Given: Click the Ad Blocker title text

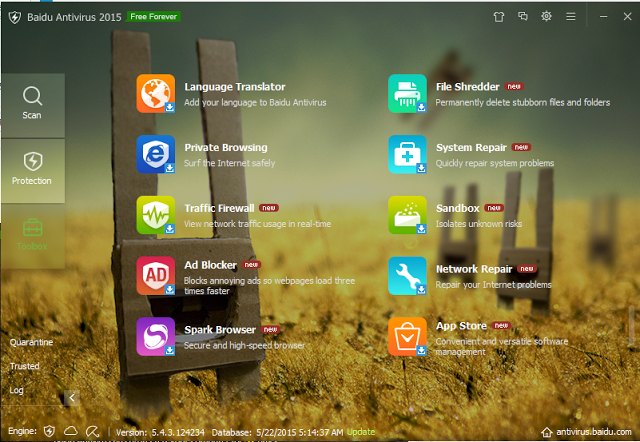Looking at the screenshot, I should [210, 265].
